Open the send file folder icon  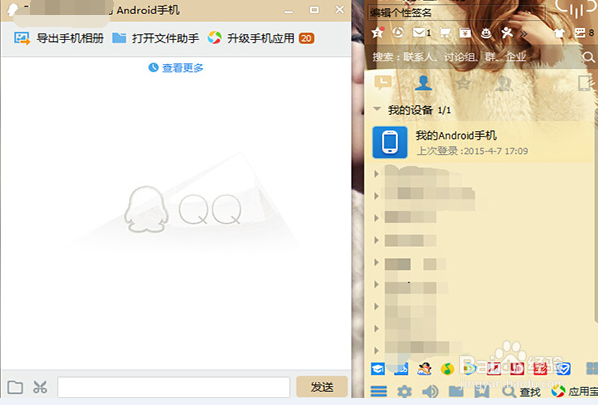[15, 387]
